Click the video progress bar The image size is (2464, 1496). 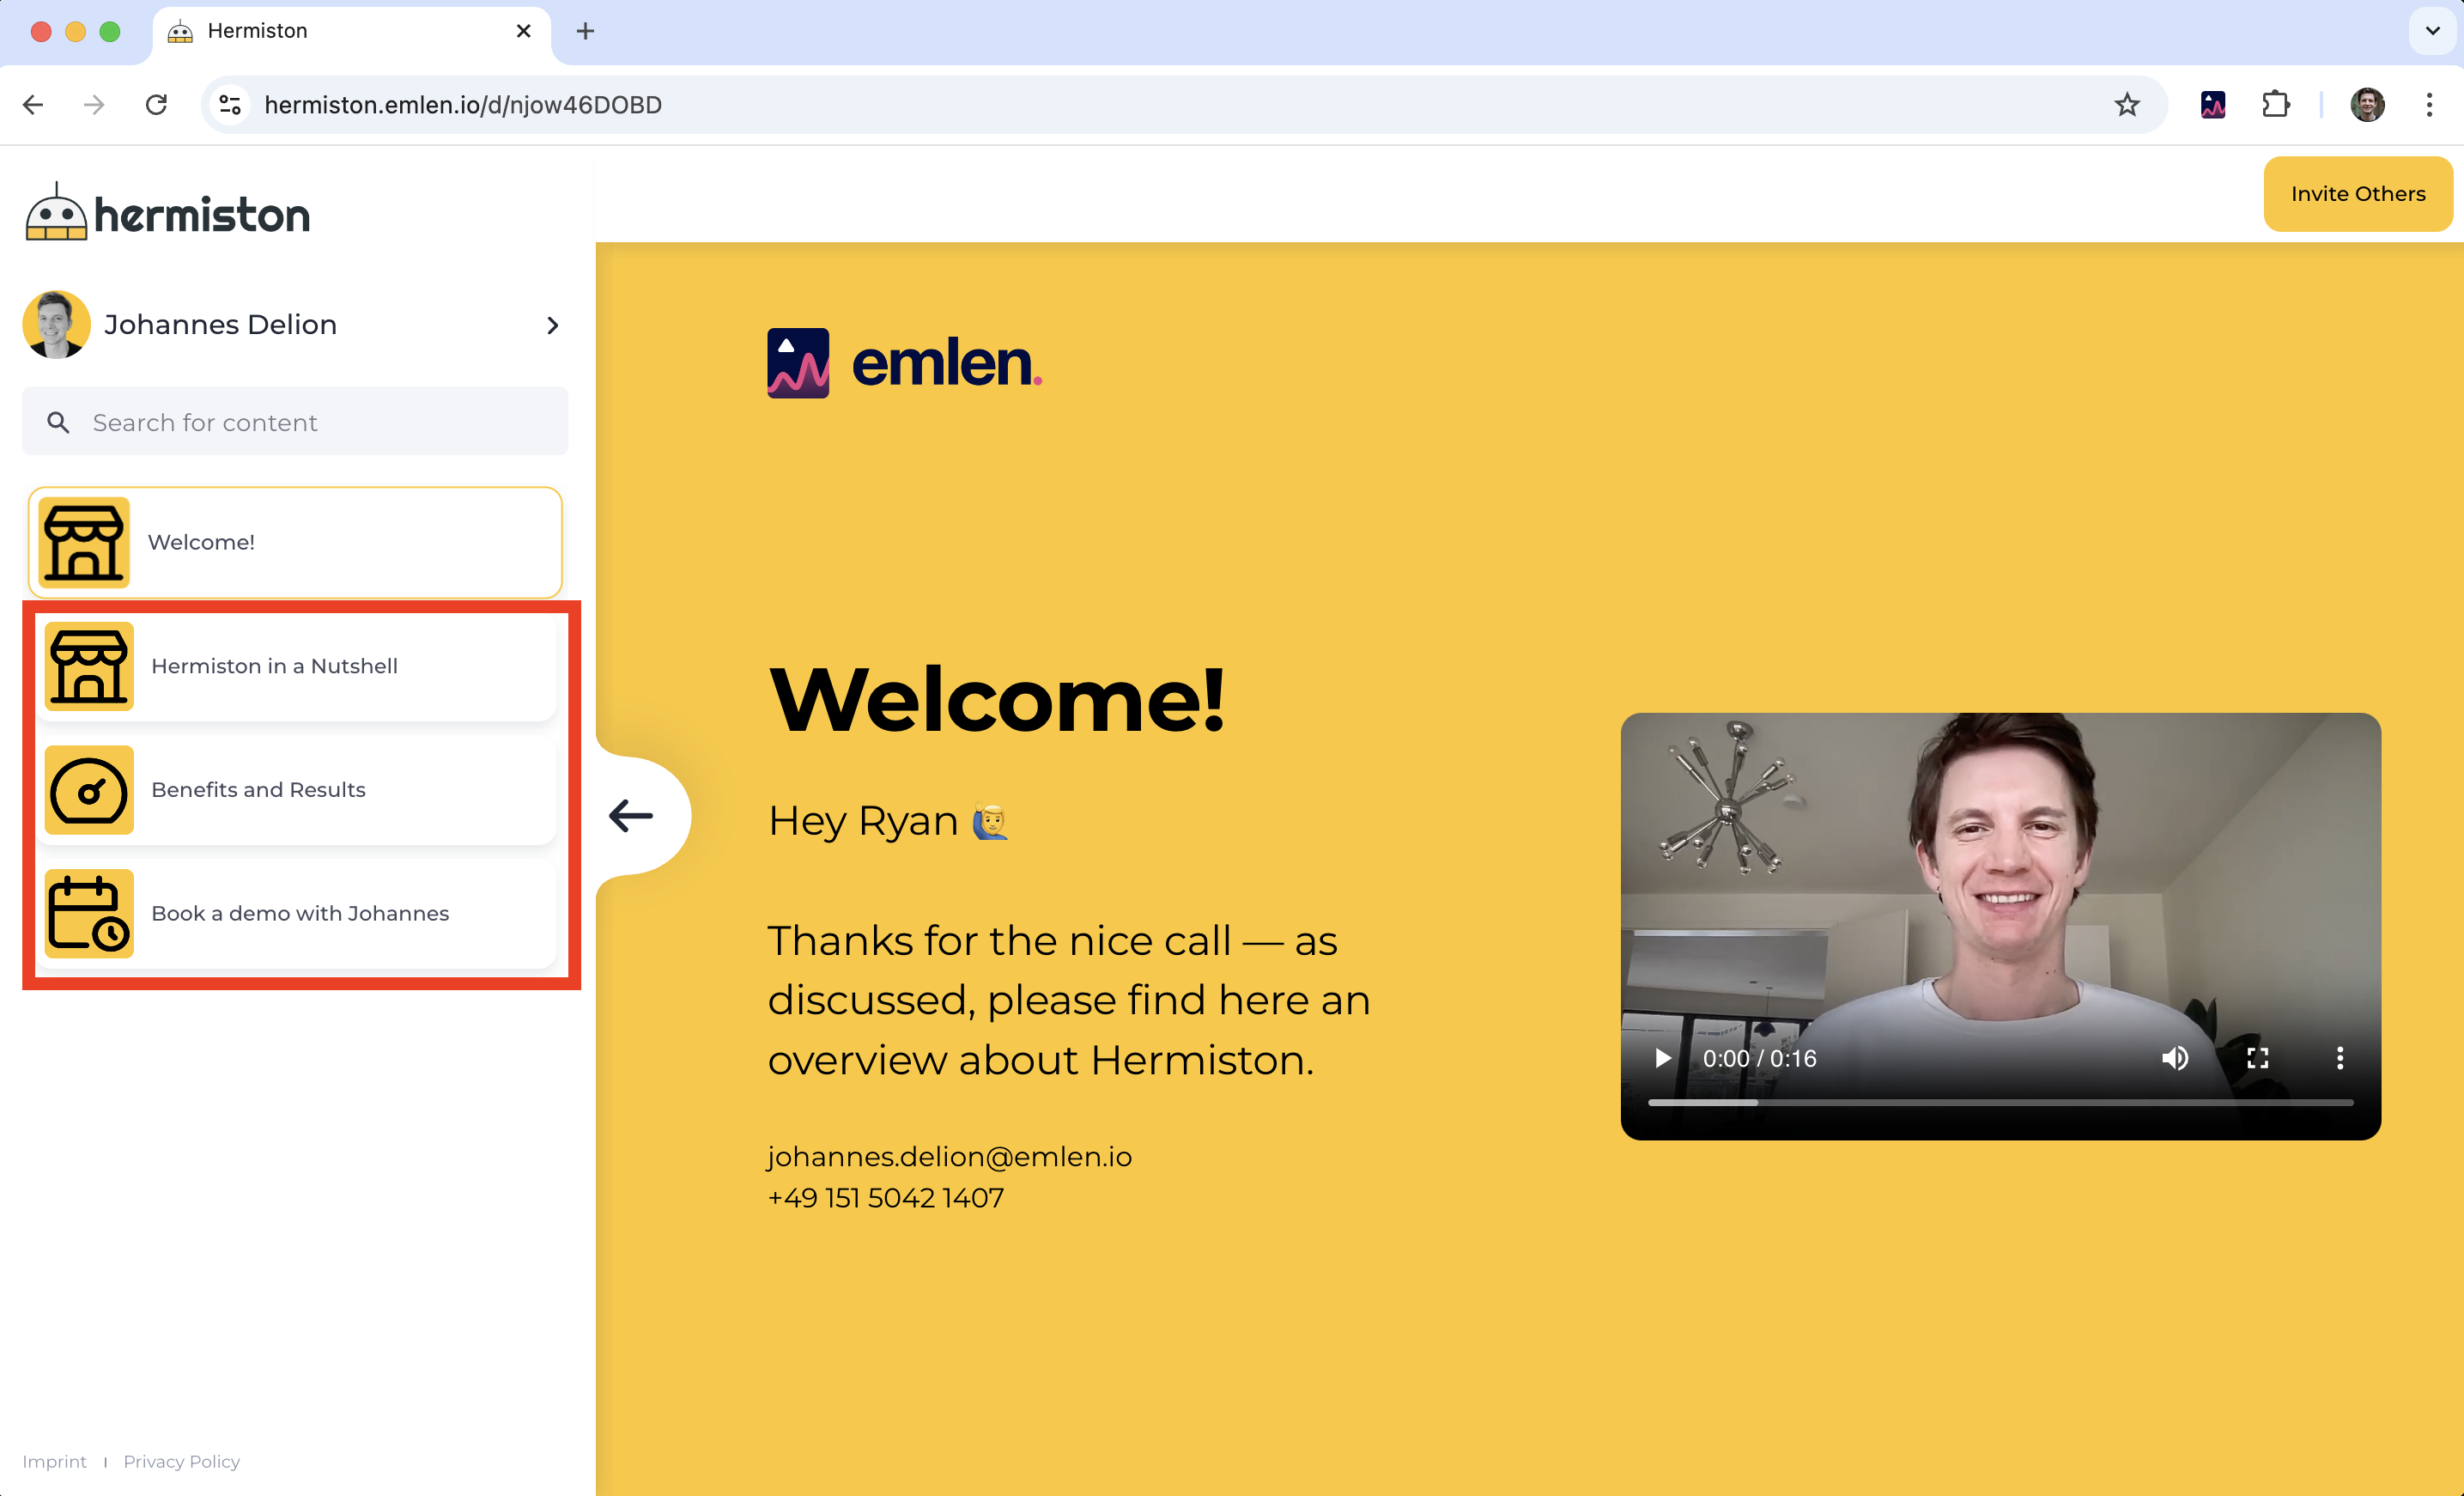pos(2000,1102)
